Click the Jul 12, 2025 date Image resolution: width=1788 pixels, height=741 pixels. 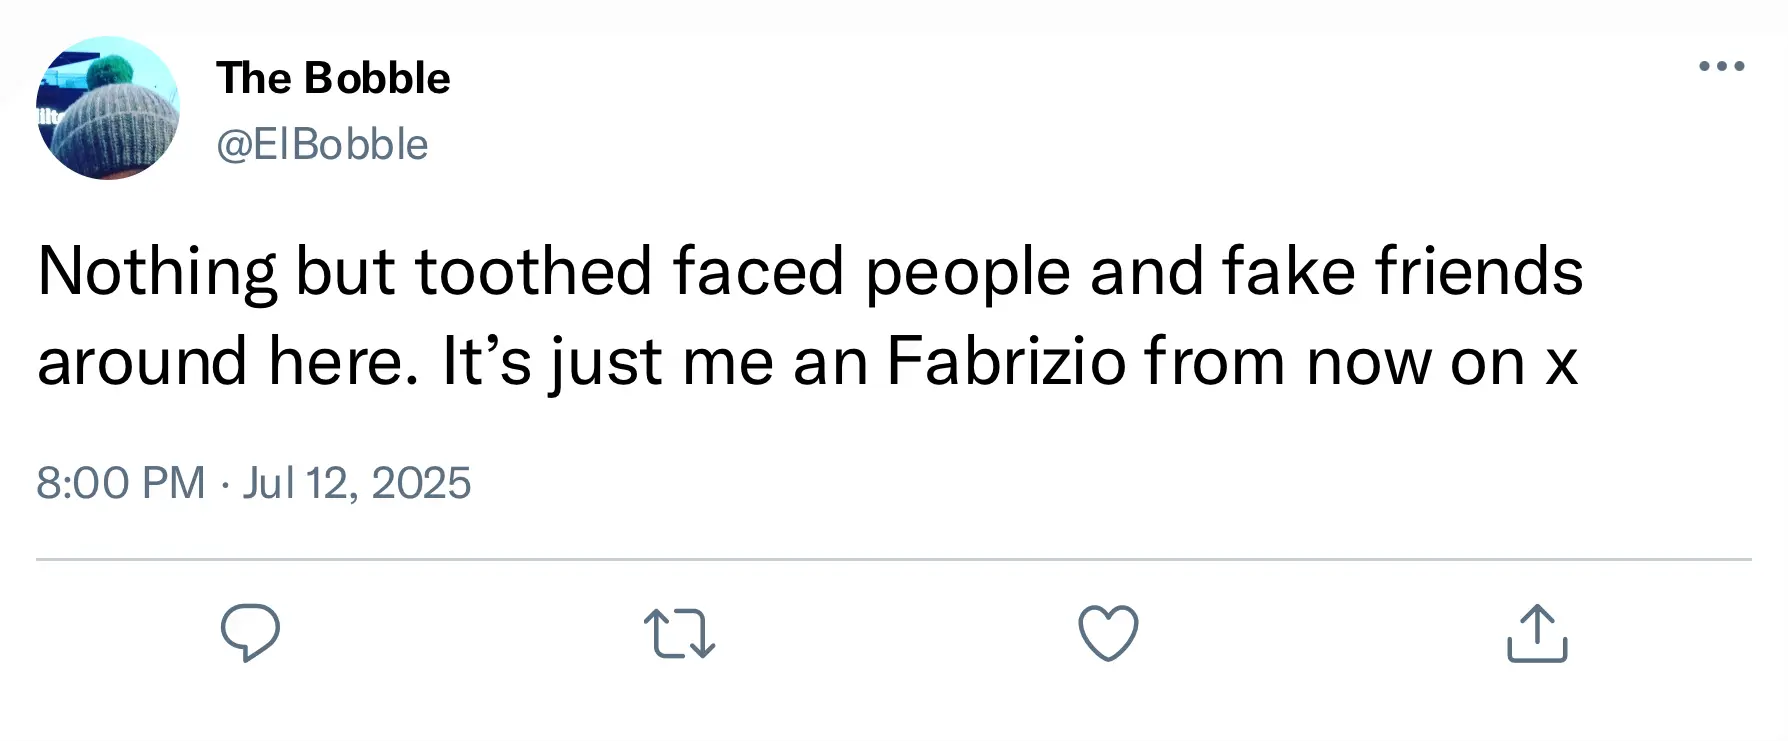pyautogui.click(x=356, y=483)
